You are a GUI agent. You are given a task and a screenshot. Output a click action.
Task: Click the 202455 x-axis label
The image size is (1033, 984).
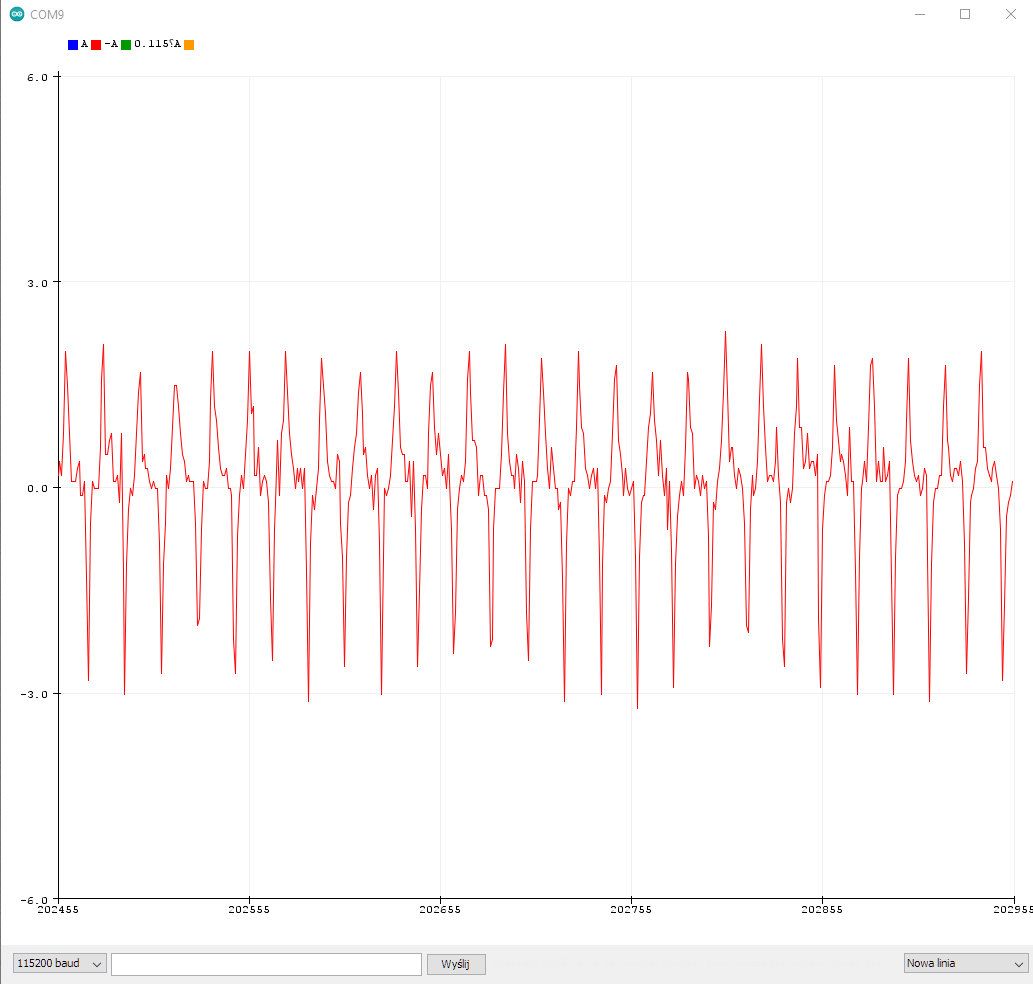pyautogui.click(x=58, y=910)
